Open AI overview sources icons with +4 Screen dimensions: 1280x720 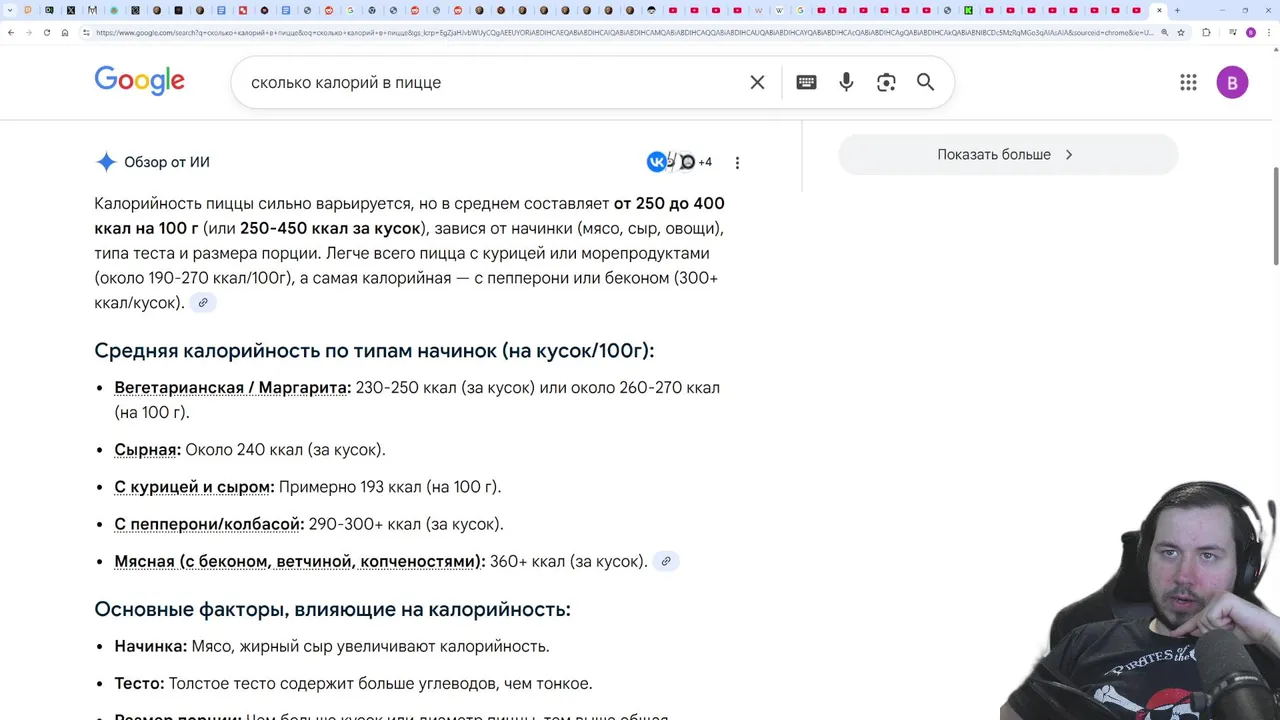tap(679, 162)
